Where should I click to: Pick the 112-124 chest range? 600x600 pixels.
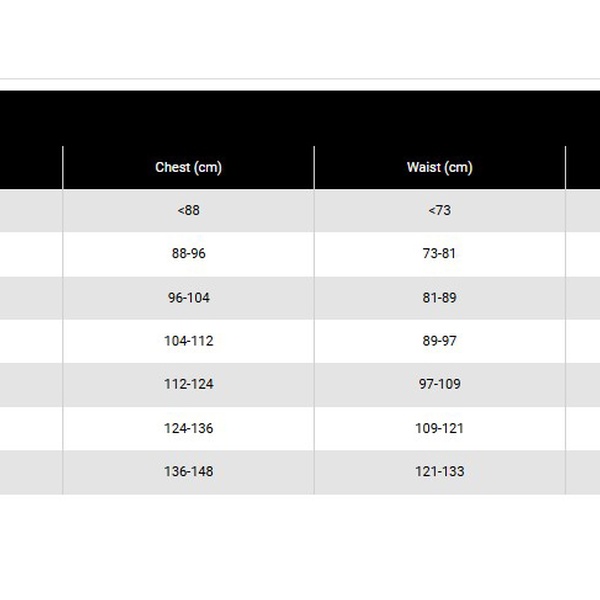point(188,384)
